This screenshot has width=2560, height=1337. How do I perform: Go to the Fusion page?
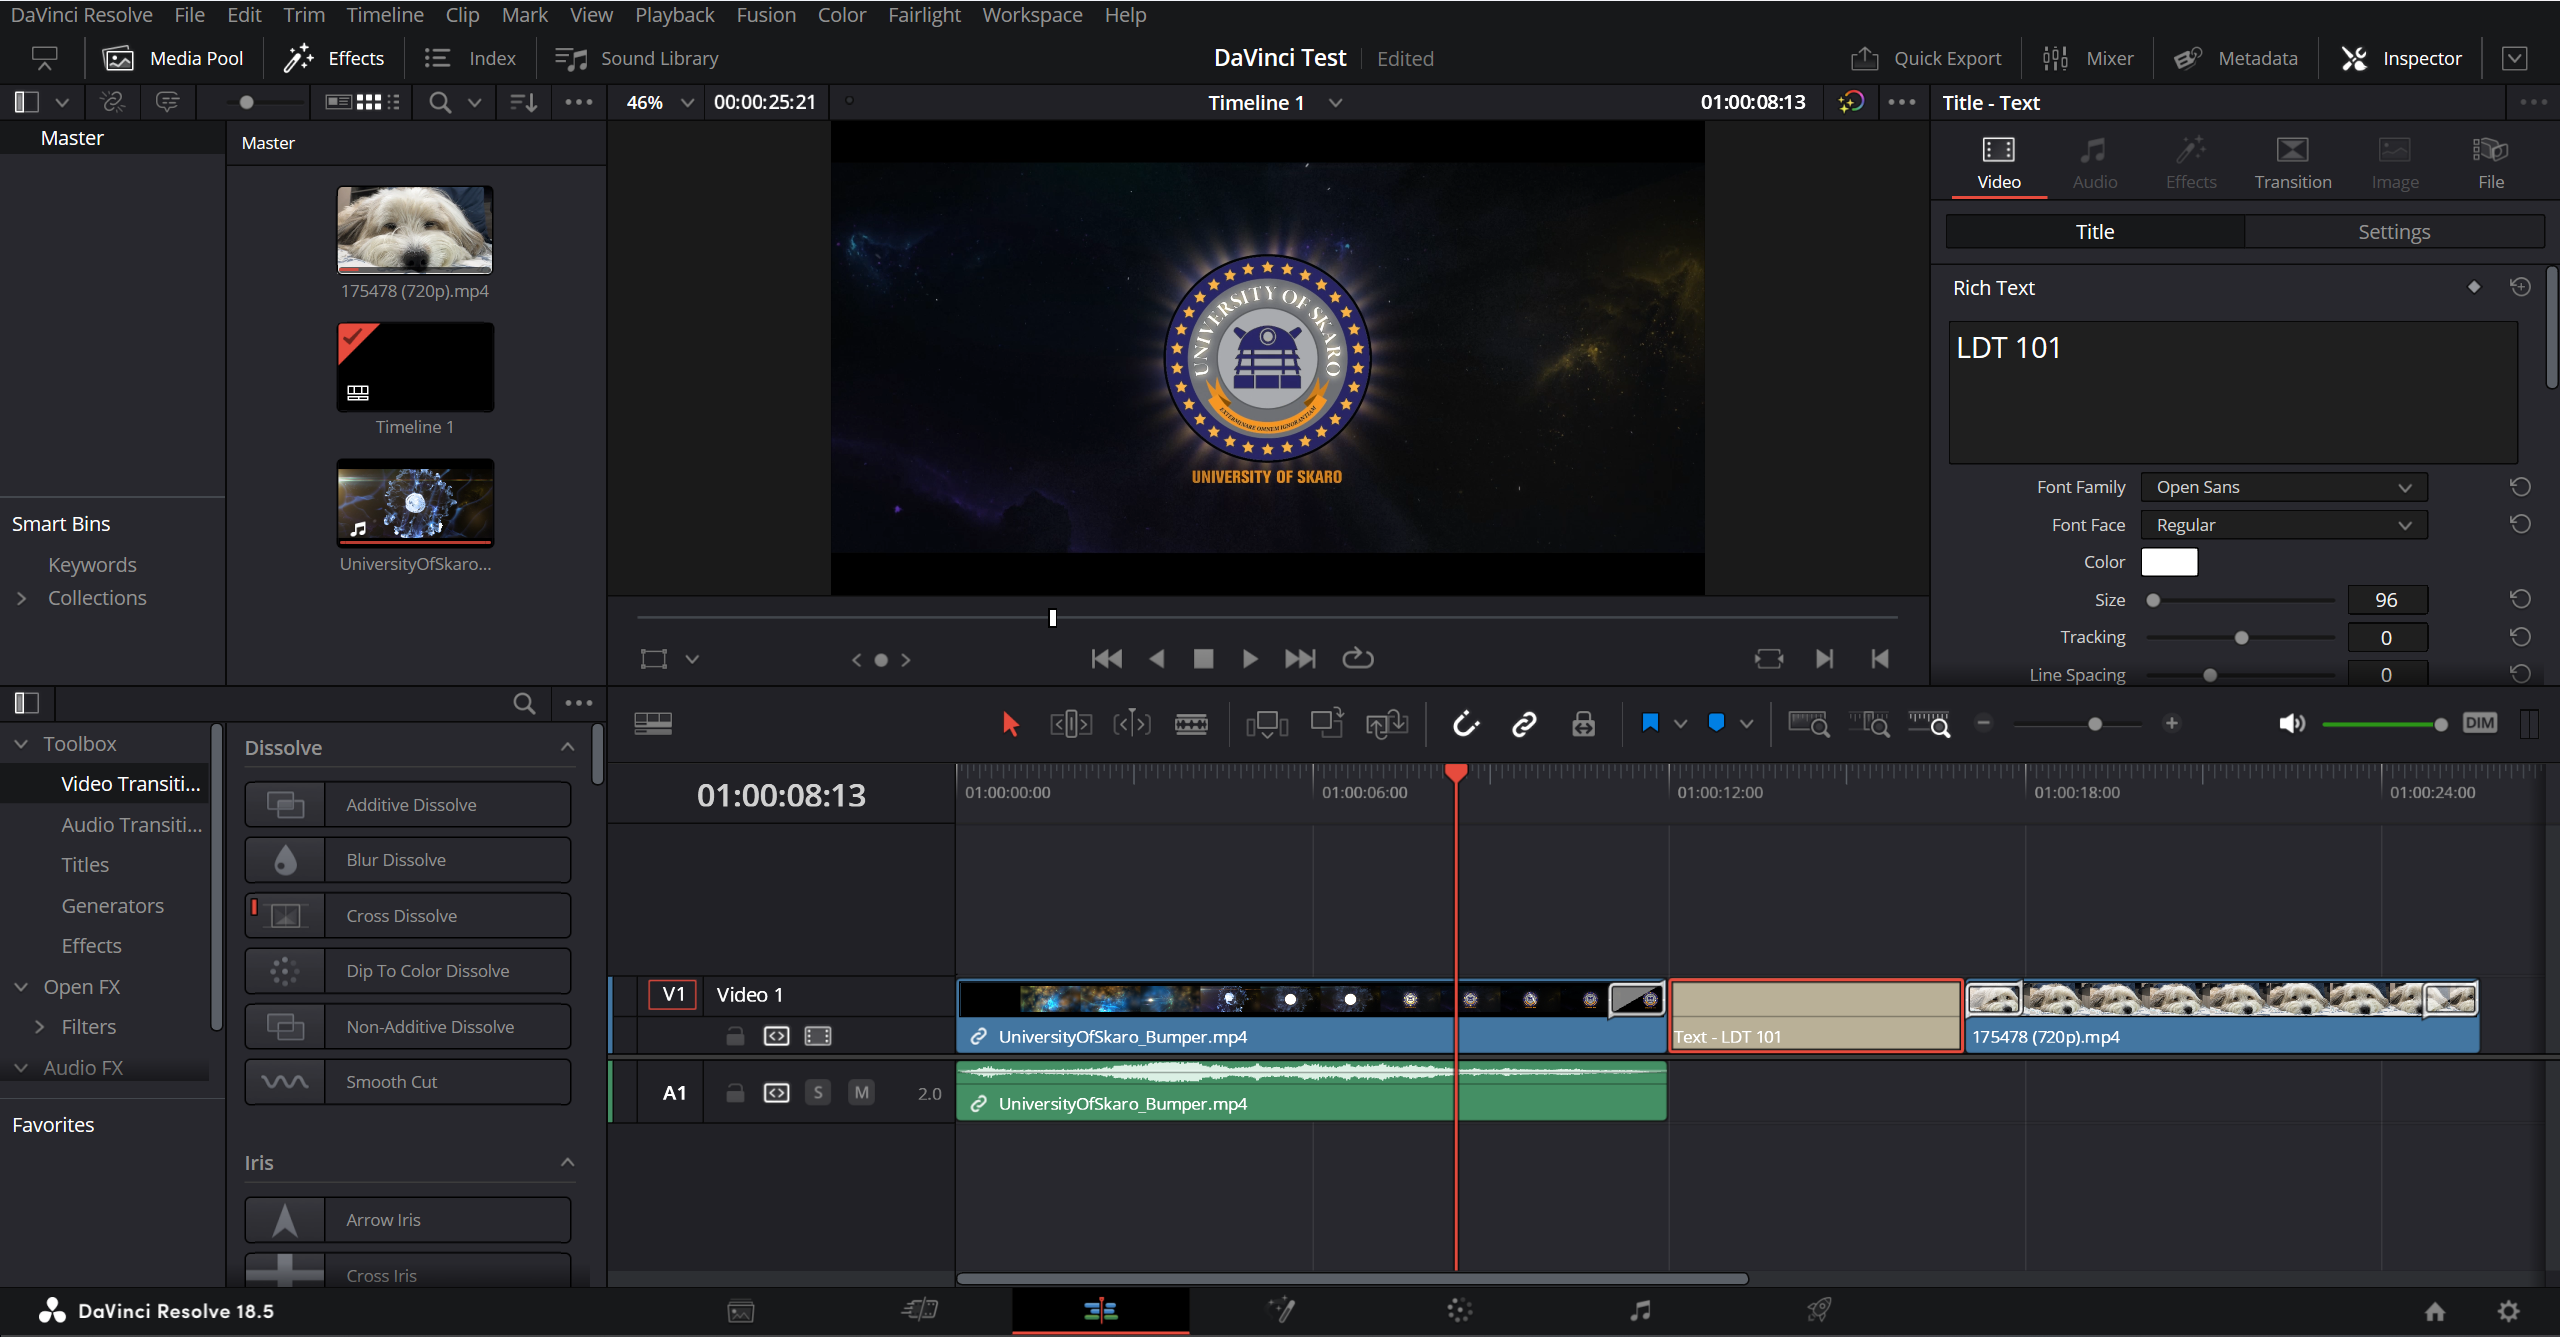1281,1310
